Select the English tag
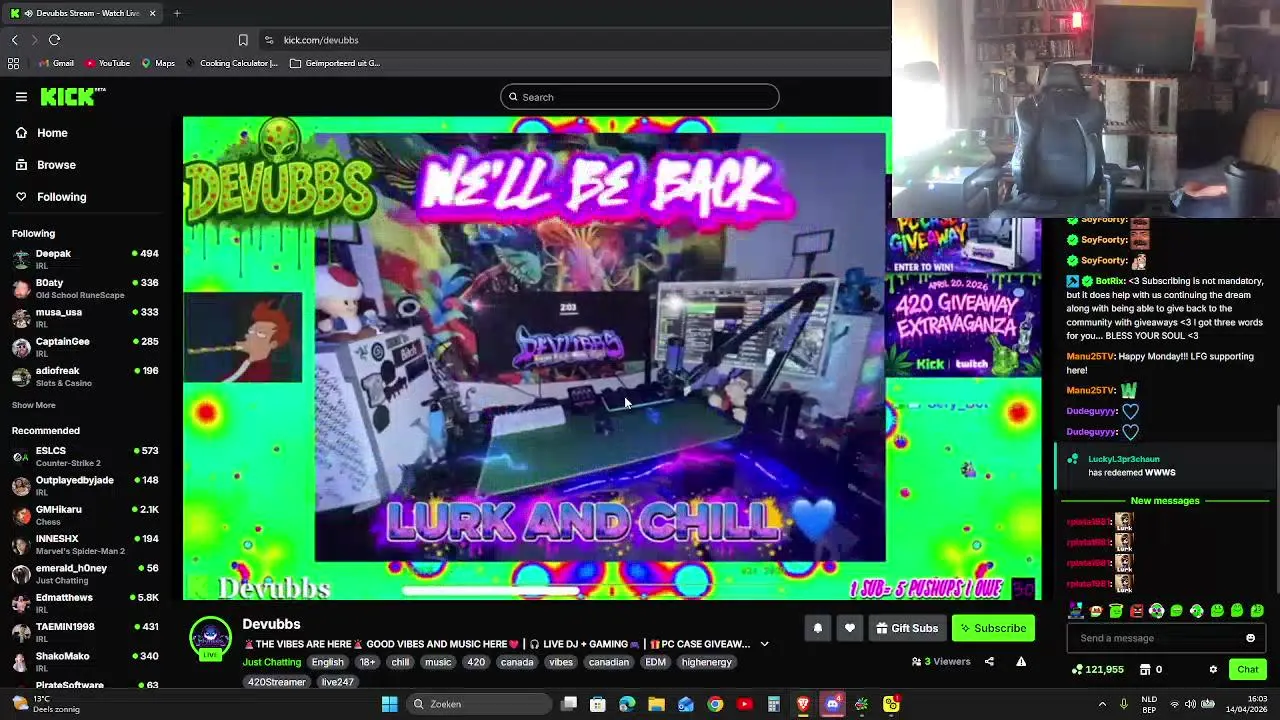The image size is (1280, 720). 327,662
